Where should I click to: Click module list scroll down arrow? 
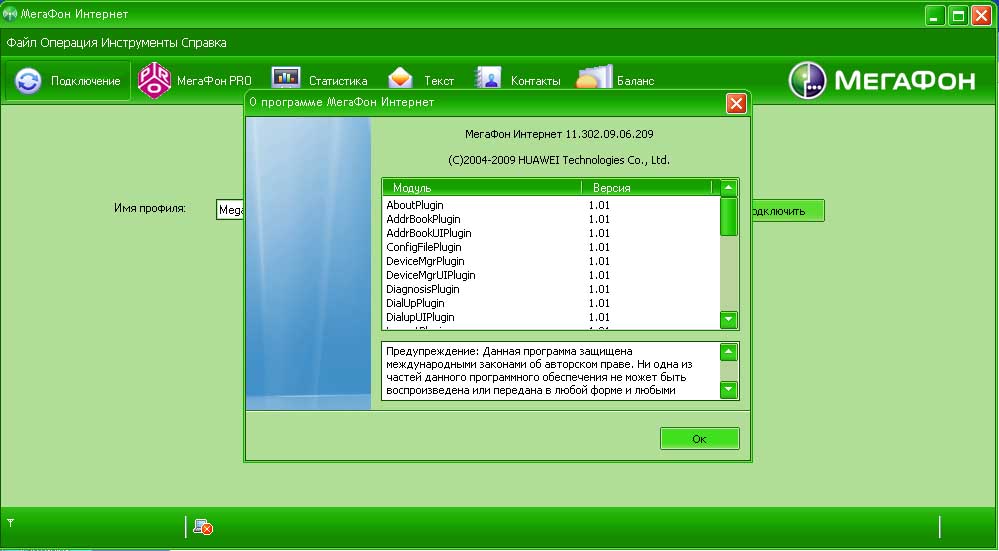coord(728,320)
